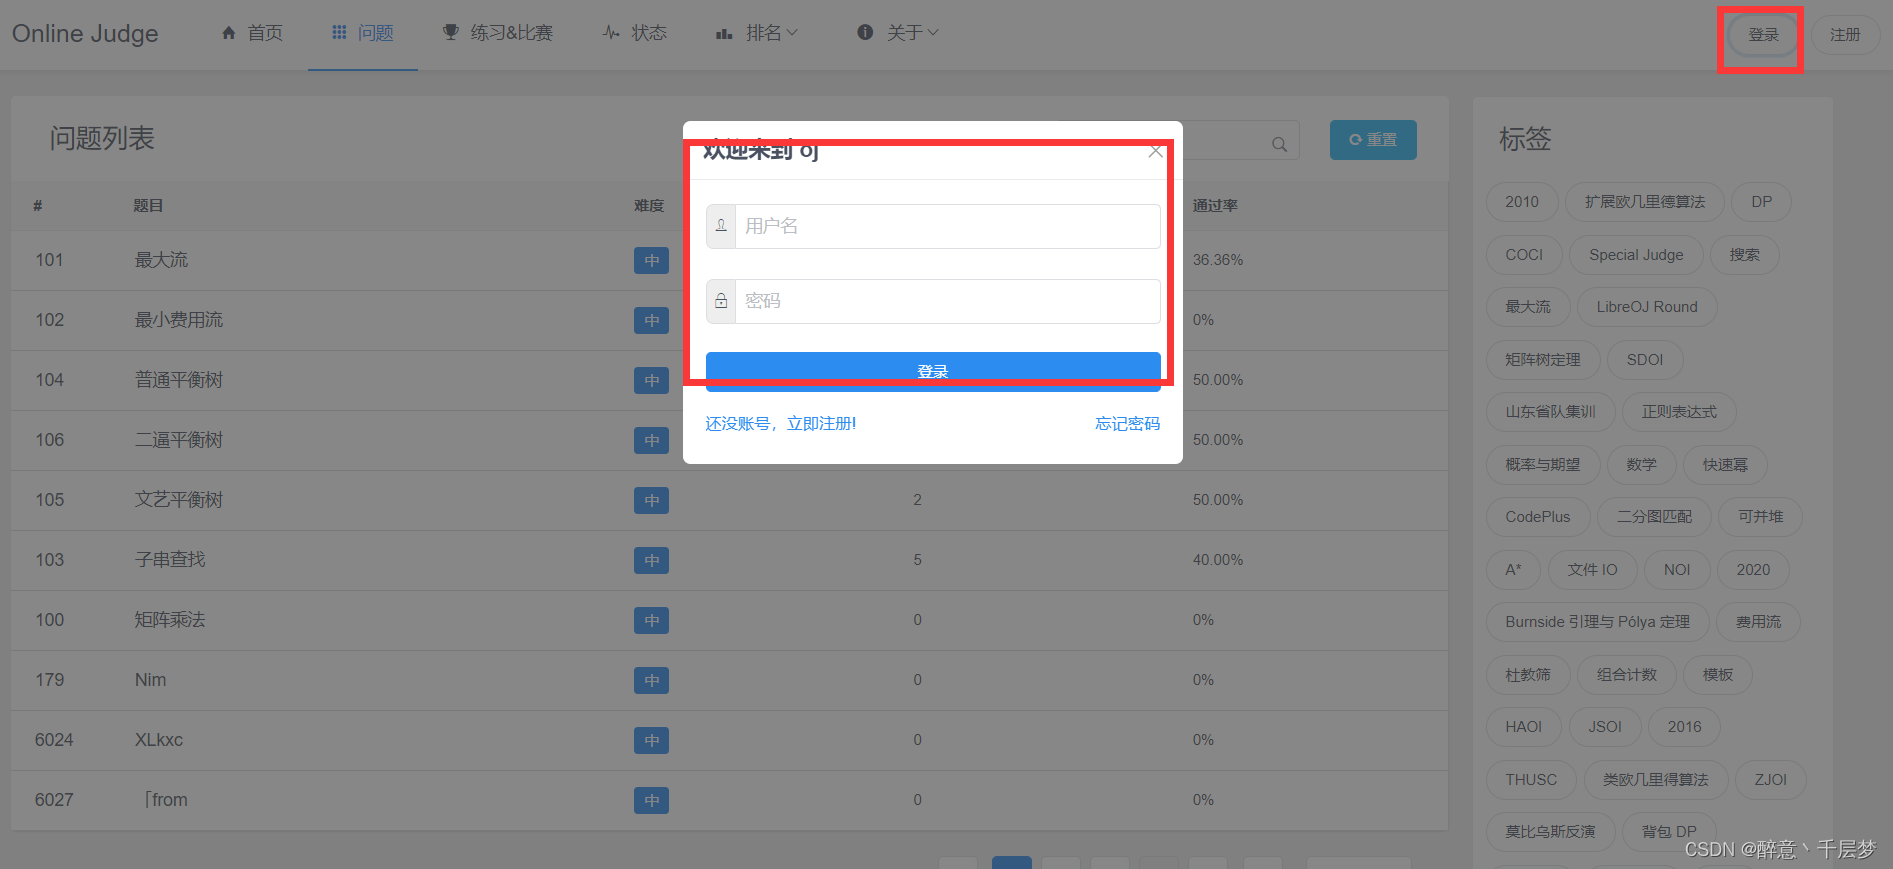Click the Online Judge site logo
The height and width of the screenshot is (869, 1893).
(x=85, y=33)
